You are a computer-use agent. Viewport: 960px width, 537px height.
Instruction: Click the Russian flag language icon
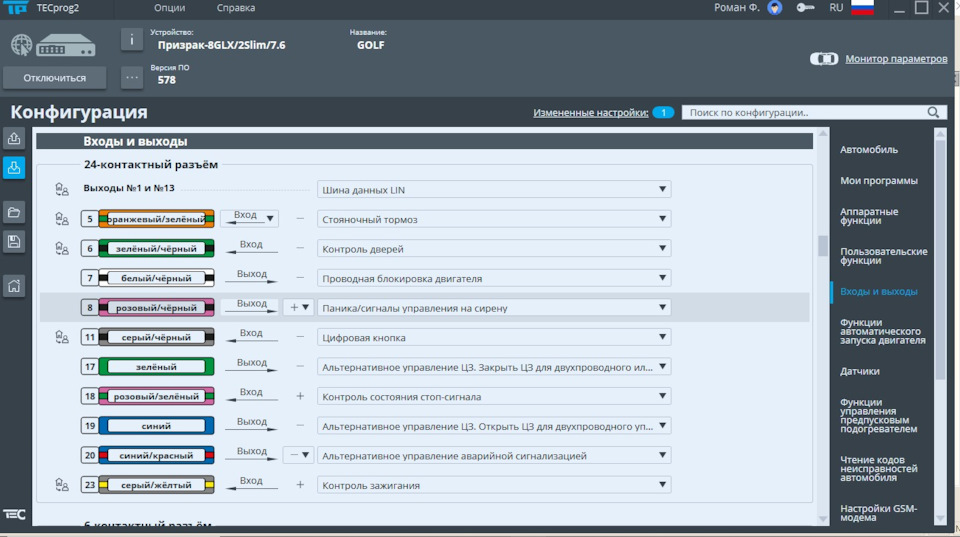tap(862, 8)
